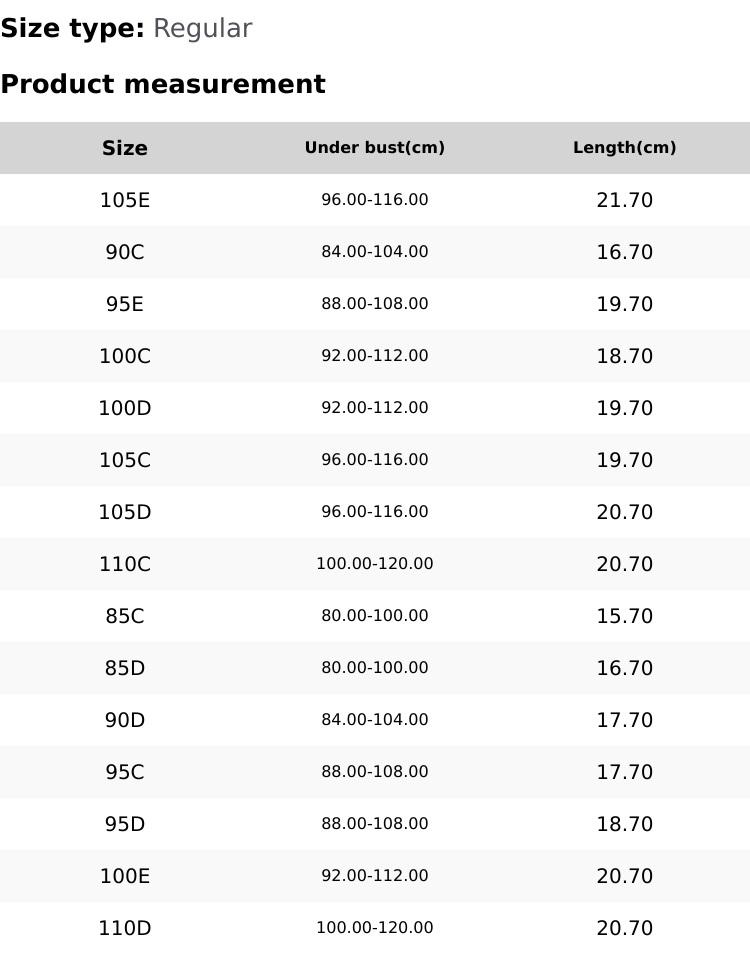Click under bust range for size 90D
750x954 pixels.
375,720
